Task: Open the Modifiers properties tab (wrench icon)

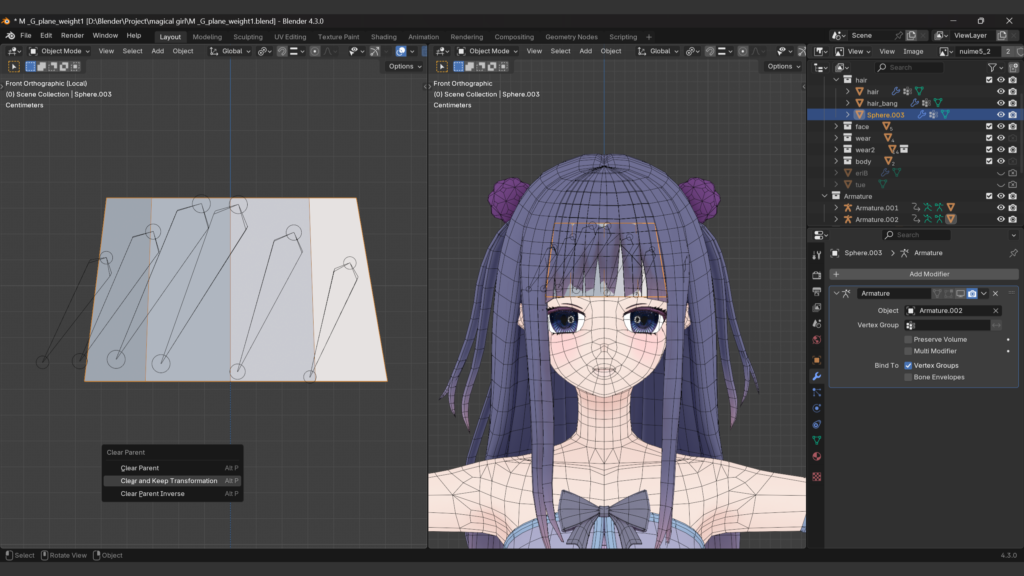Action: 816,375
